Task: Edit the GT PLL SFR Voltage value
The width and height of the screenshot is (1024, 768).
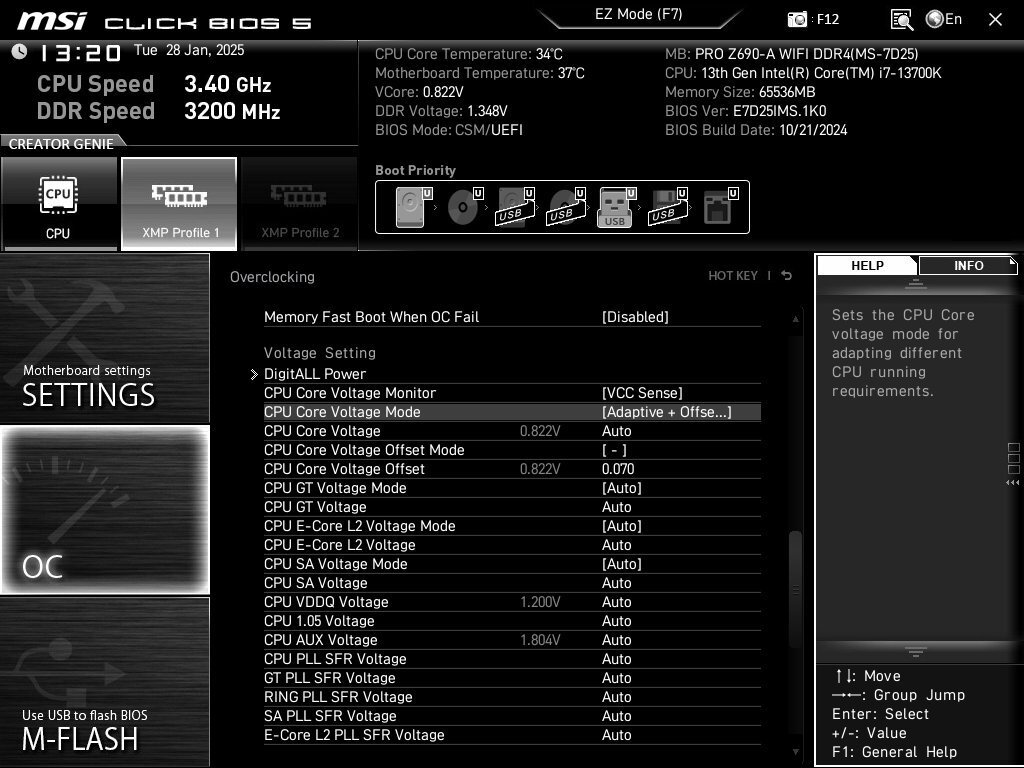Action: point(616,677)
